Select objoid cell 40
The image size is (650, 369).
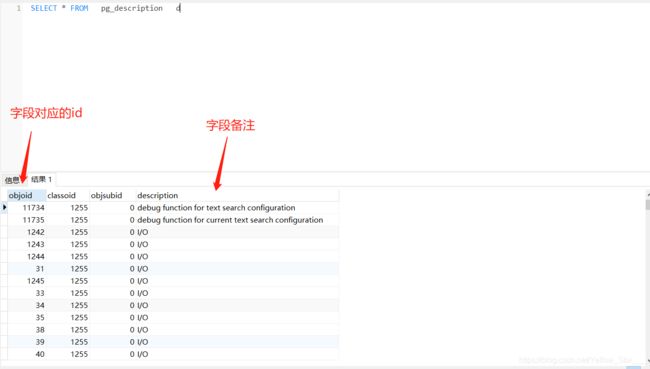pos(26,354)
